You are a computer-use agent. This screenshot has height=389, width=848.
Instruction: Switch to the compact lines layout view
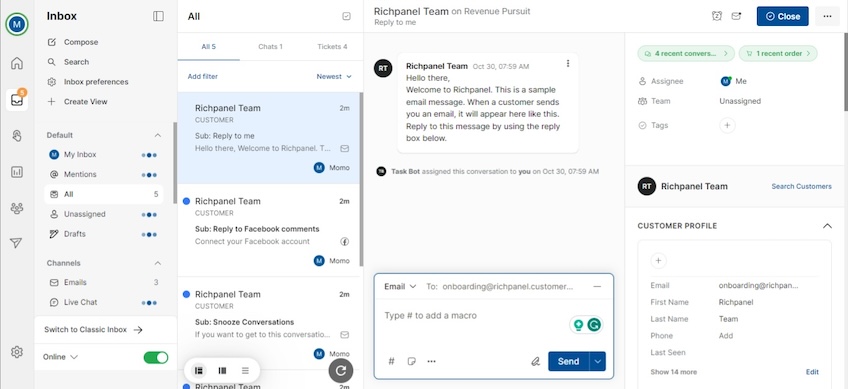(x=246, y=371)
